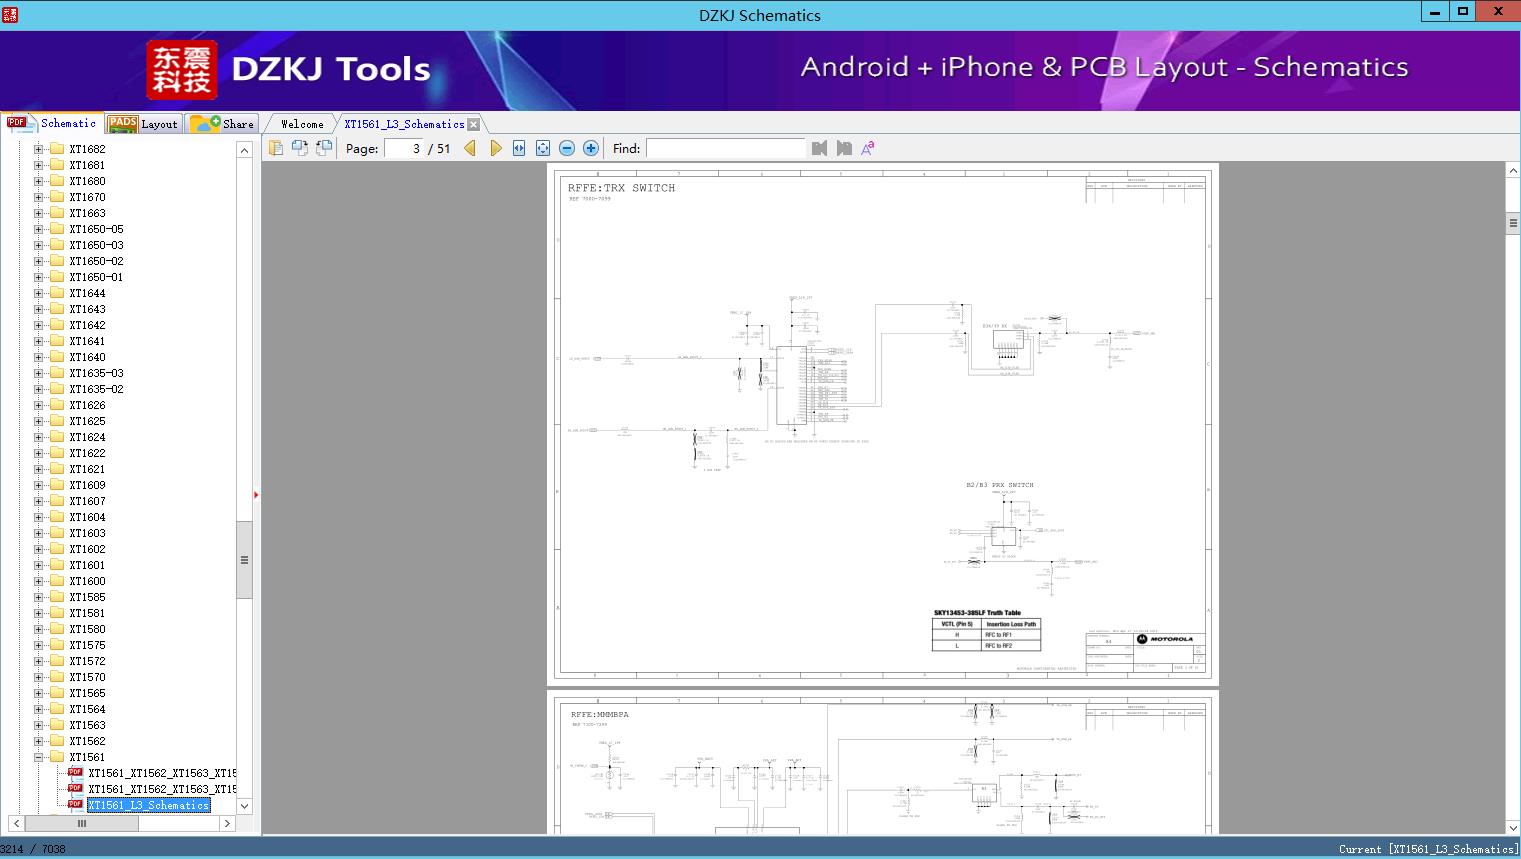
Task: Click the document vertical scrollbar thumb
Action: [x=1513, y=224]
